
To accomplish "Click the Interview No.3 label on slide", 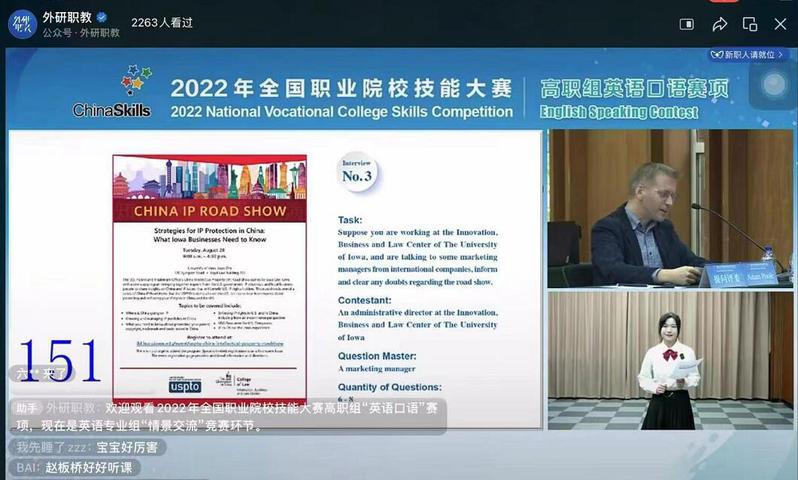I will 357,173.
